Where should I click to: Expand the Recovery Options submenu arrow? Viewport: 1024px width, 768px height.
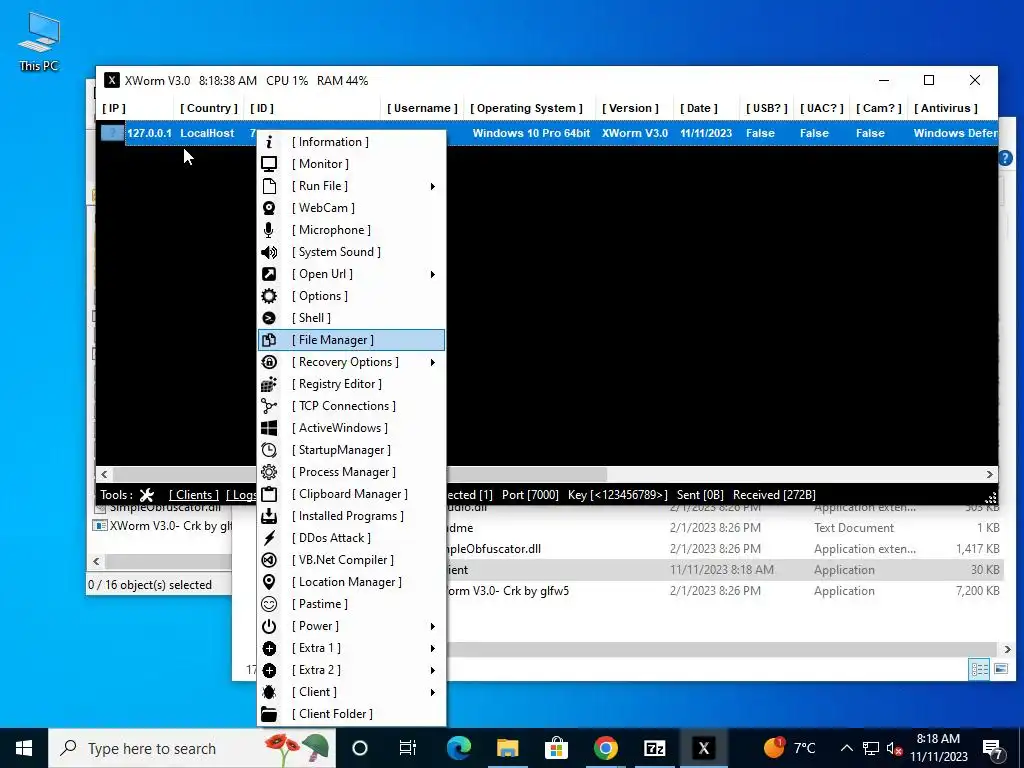pos(432,362)
